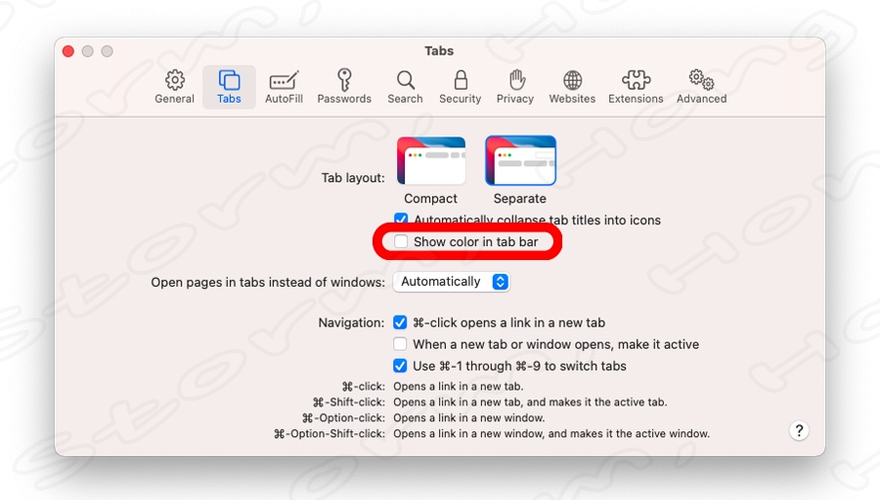Select the Tabs preferences pane
Viewport: 880px width, 500px height.
coord(229,87)
